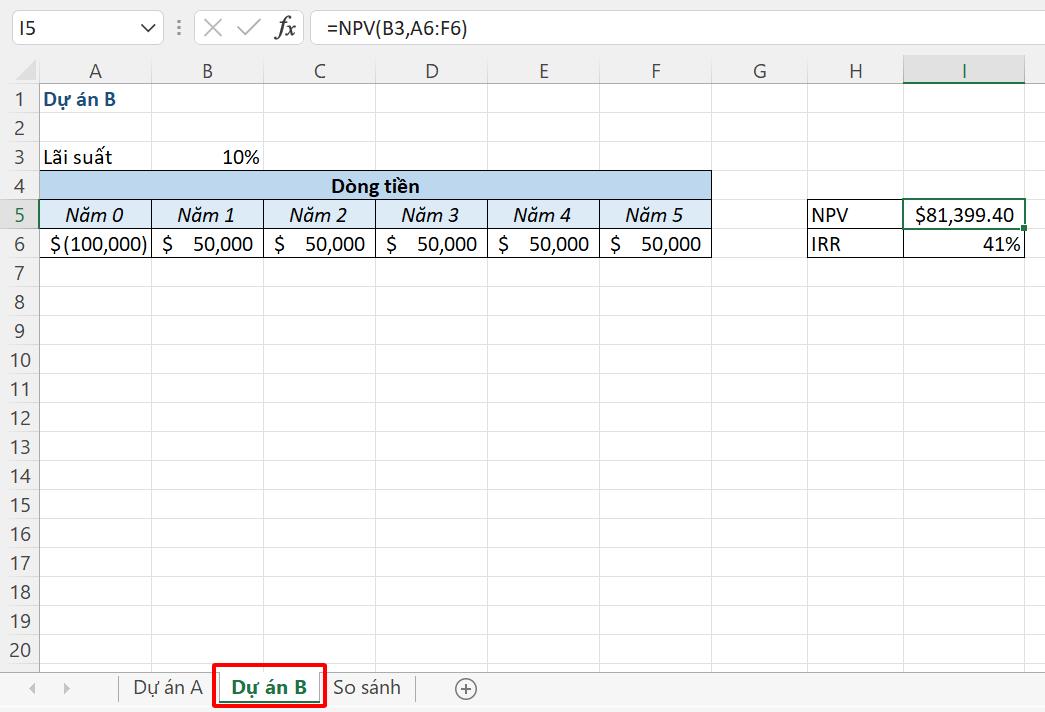Click the $81,399.40 NPV value cell
Image resolution: width=1045 pixels, height=712 pixels.
(964, 215)
